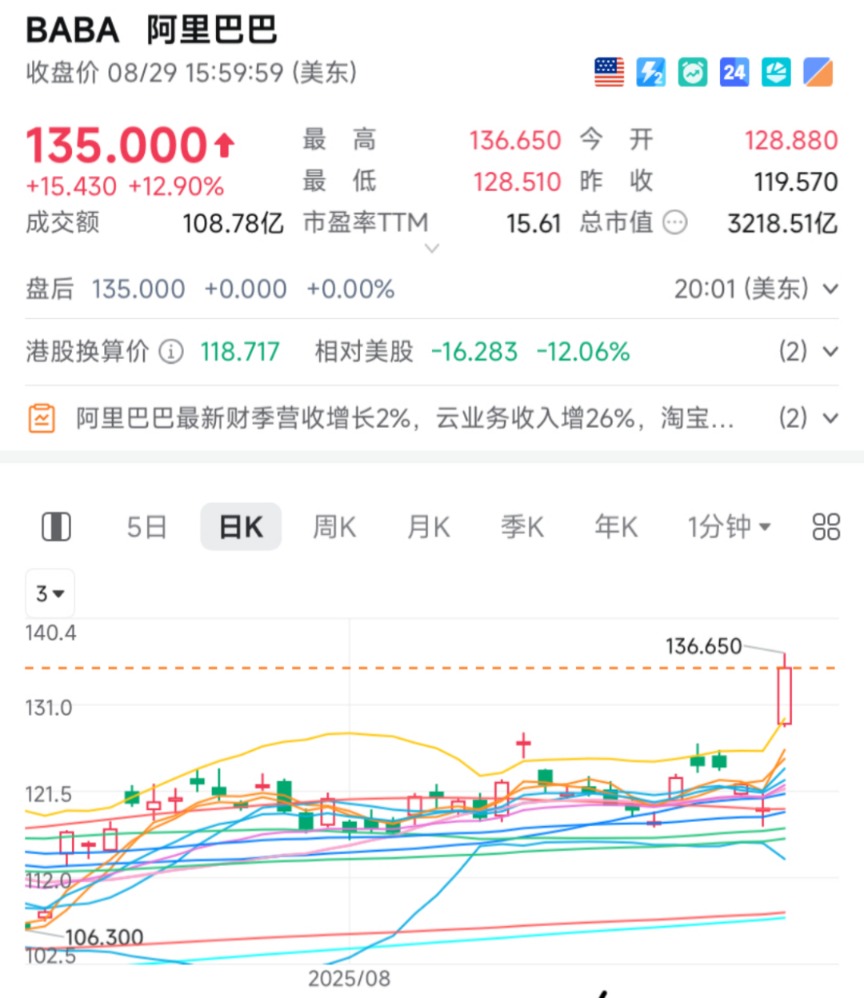Image resolution: width=864 pixels, height=998 pixels.
Task: Tap the 总市值 3218.51亿 value
Action: [x=783, y=223]
